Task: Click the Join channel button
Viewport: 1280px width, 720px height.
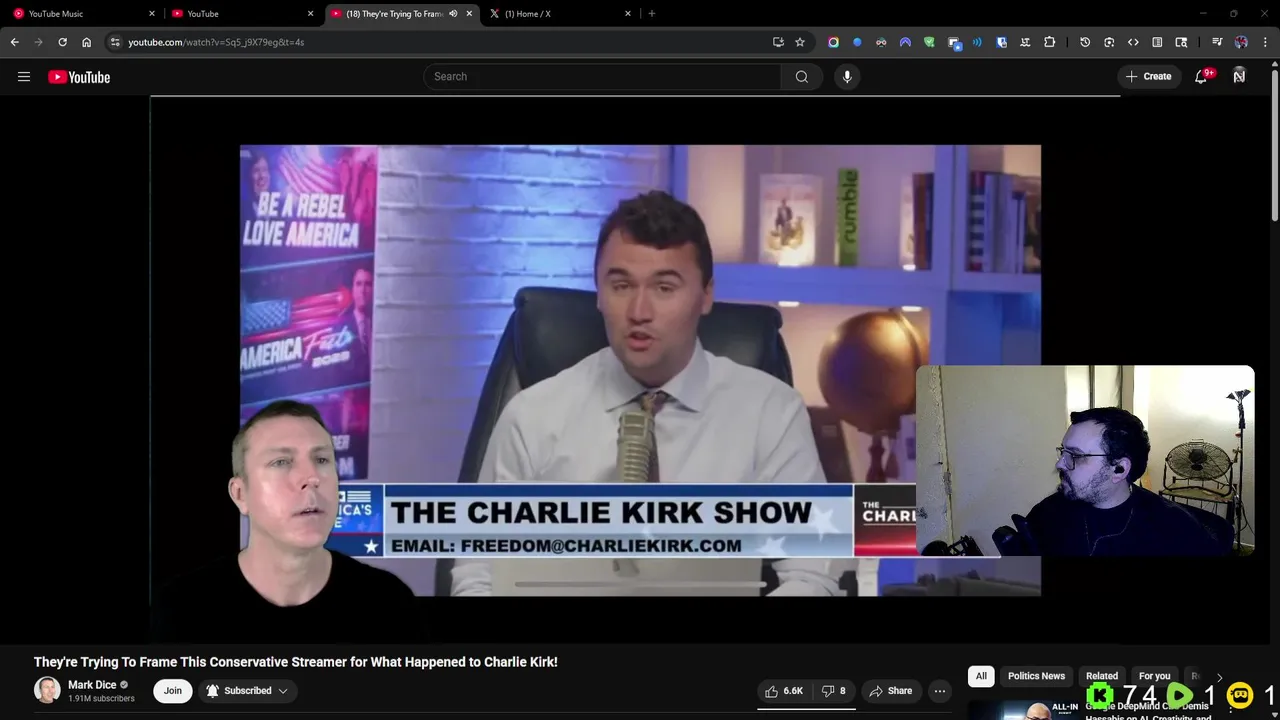Action: pyautogui.click(x=173, y=691)
